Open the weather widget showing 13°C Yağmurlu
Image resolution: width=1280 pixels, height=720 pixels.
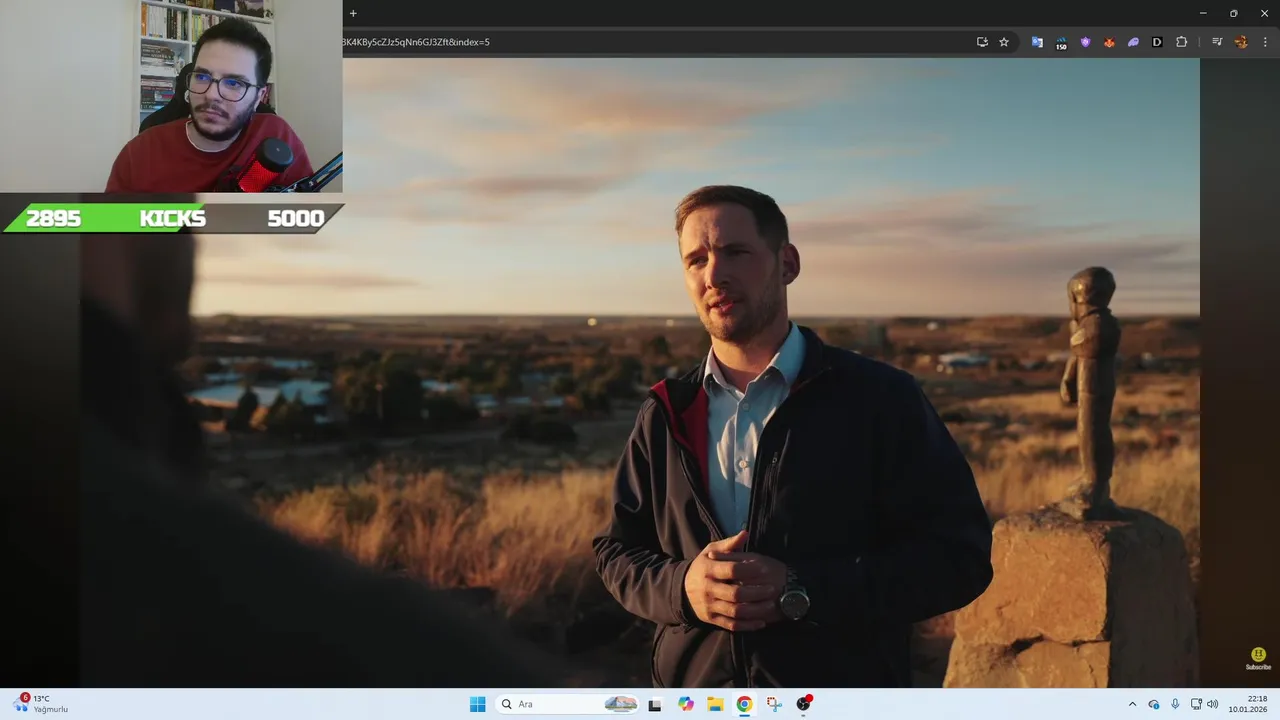40,704
